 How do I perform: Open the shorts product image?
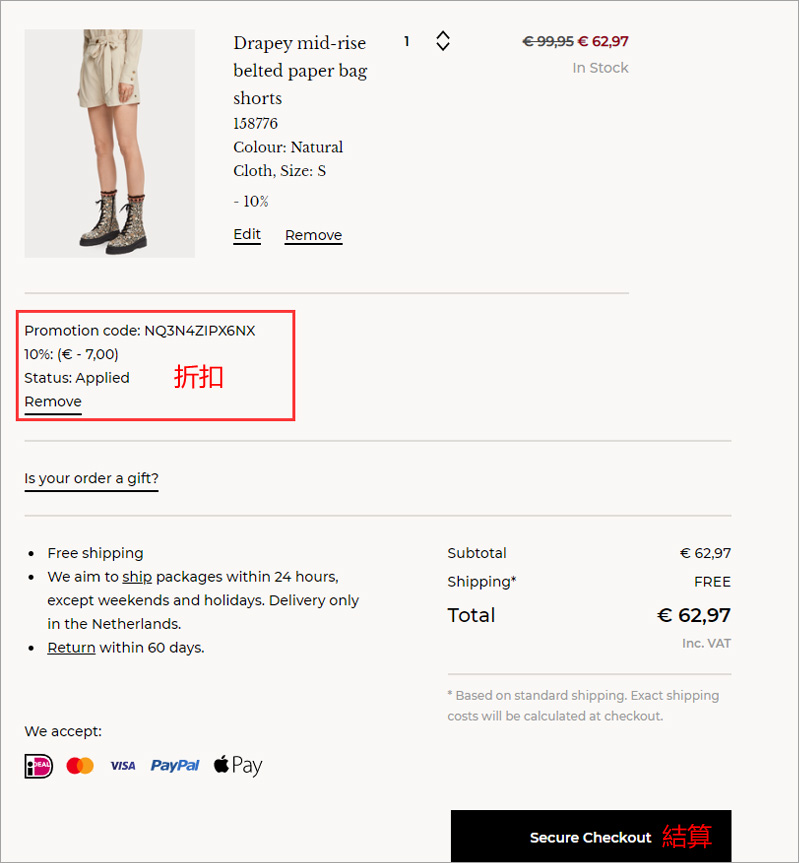[x=109, y=143]
